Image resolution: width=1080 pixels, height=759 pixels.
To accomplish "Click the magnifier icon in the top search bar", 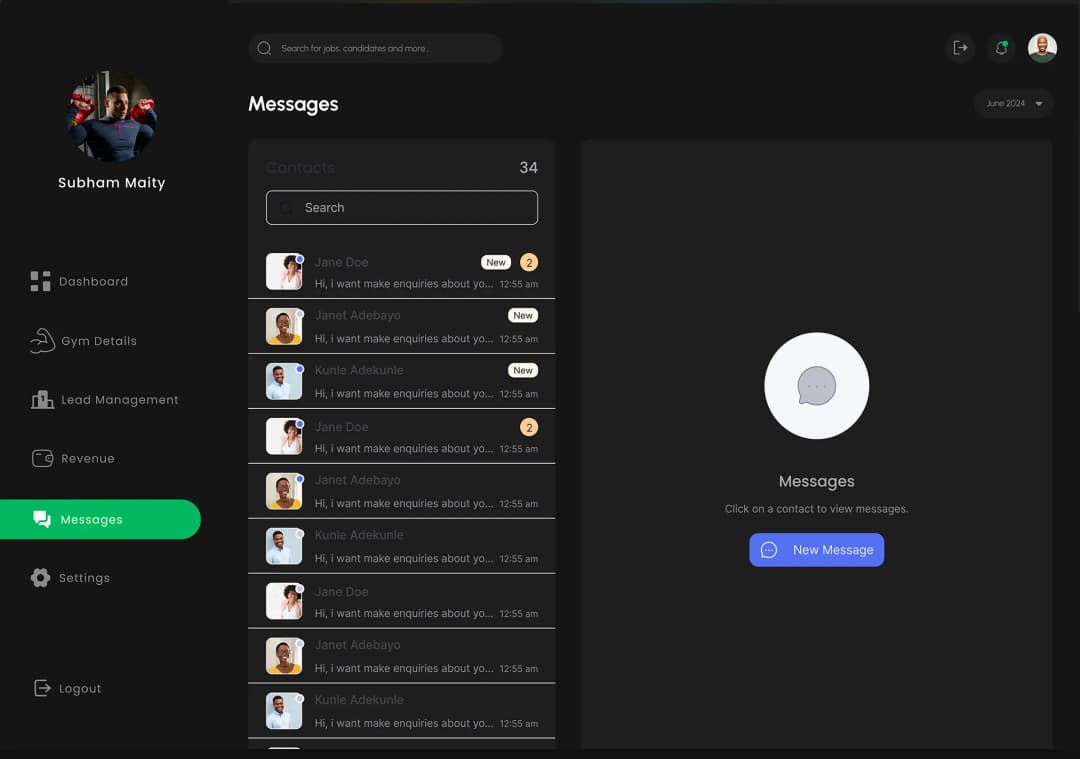I will [264, 48].
